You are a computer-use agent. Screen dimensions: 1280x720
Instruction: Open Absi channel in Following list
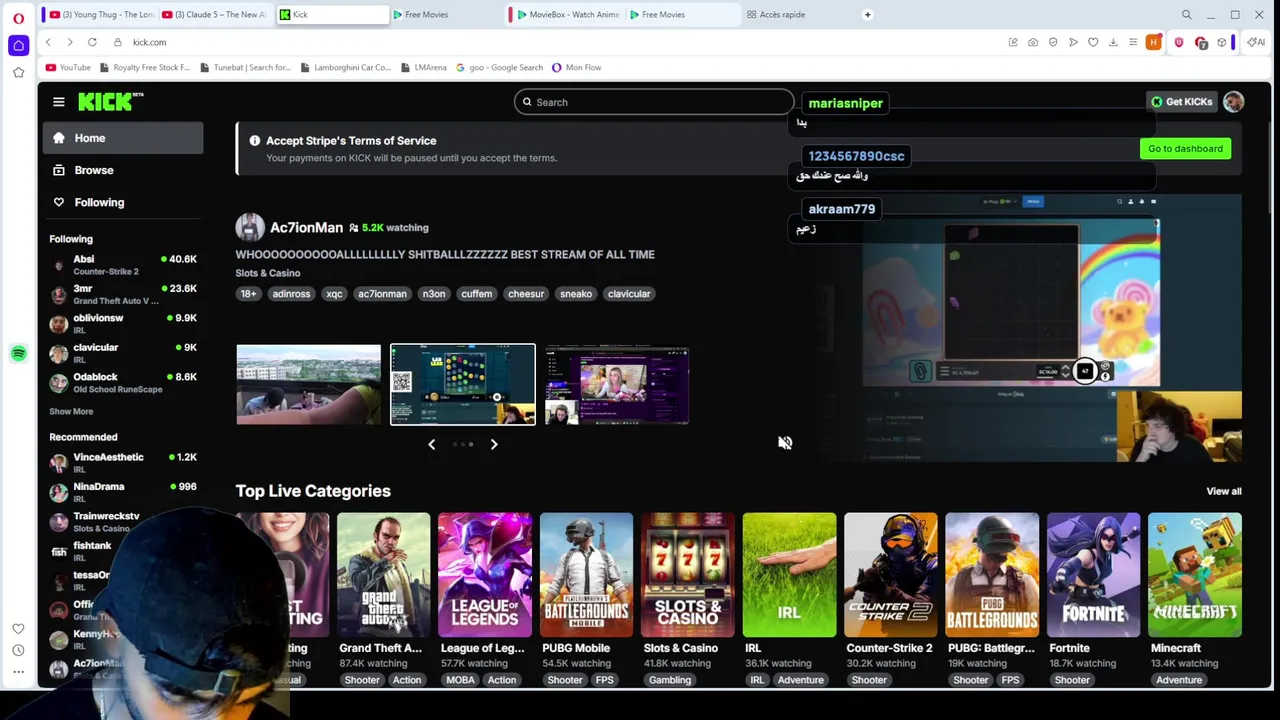click(x=123, y=265)
